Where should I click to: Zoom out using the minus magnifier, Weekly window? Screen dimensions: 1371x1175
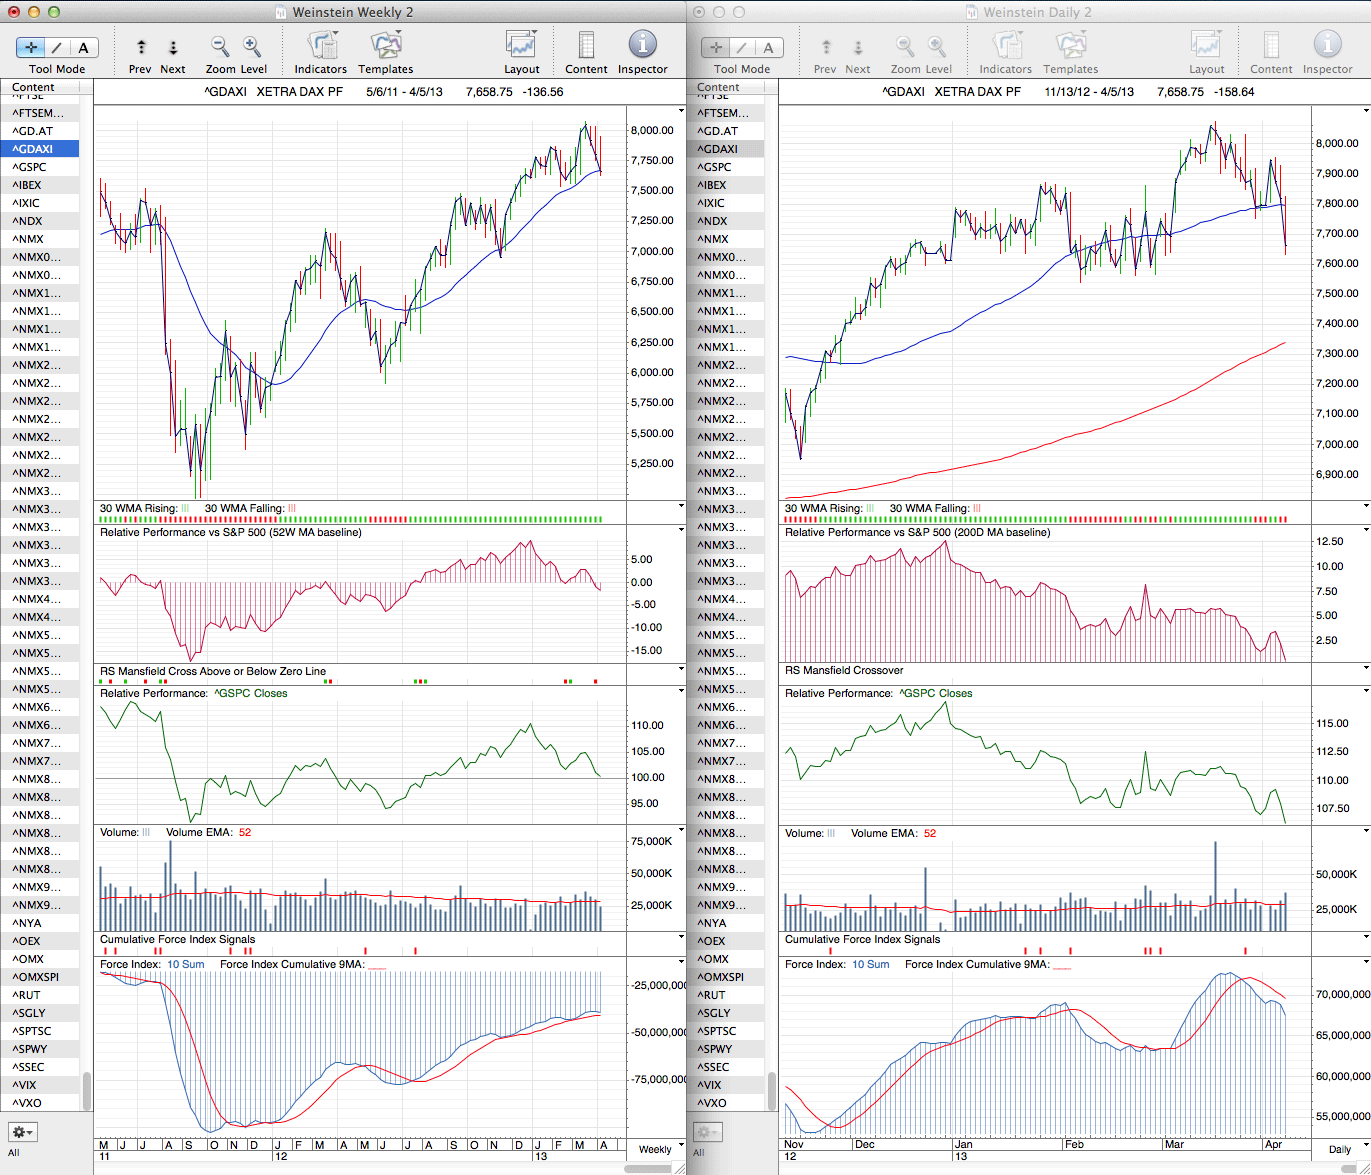click(219, 46)
